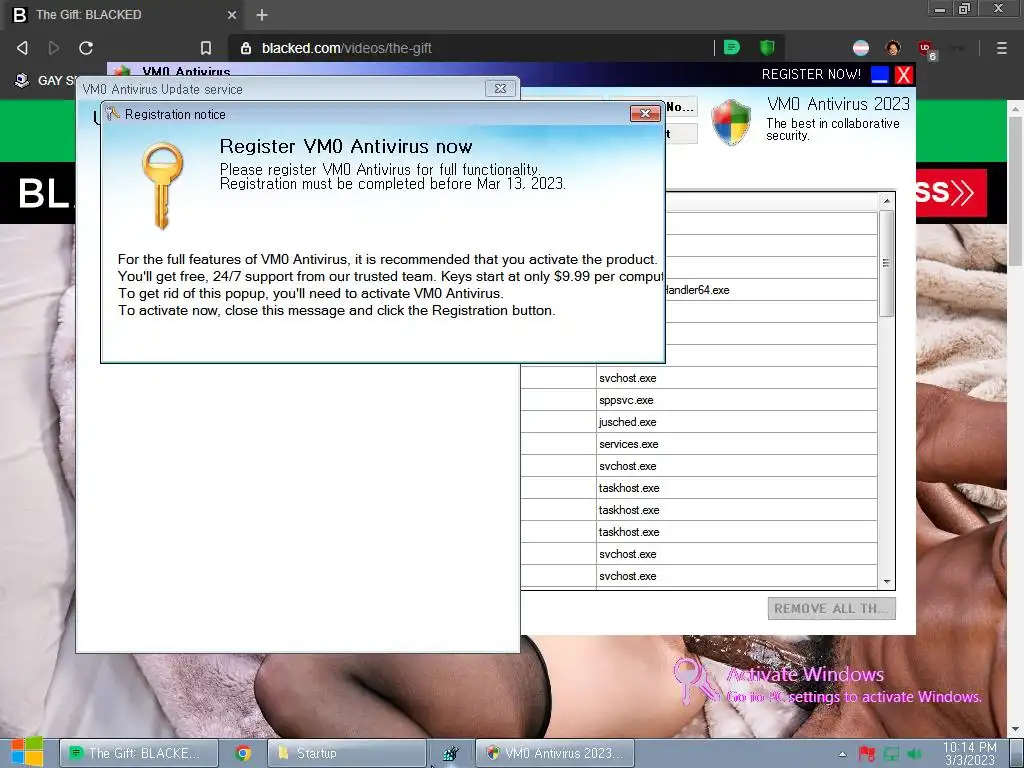Viewport: 1024px width, 768px height.
Task: Open the striped flag extension icon
Action: [x=861, y=48]
